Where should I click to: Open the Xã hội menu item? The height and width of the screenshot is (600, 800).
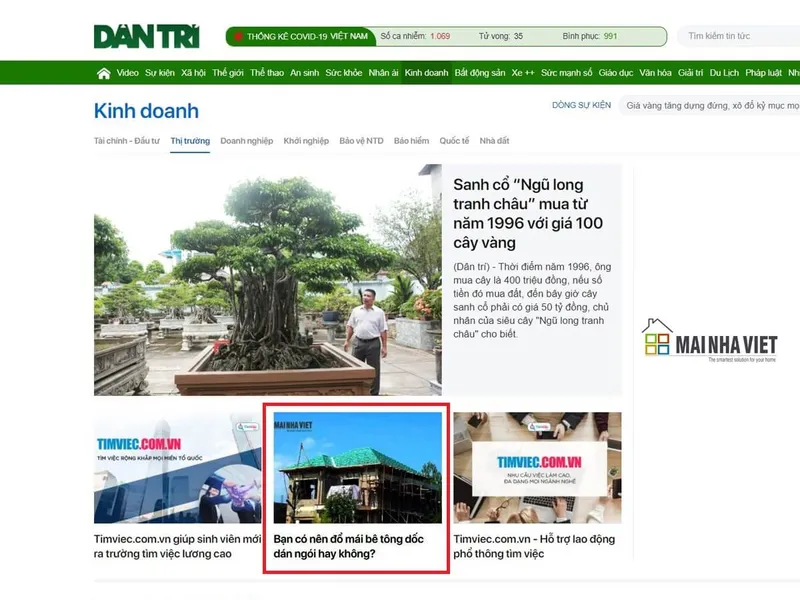193,73
